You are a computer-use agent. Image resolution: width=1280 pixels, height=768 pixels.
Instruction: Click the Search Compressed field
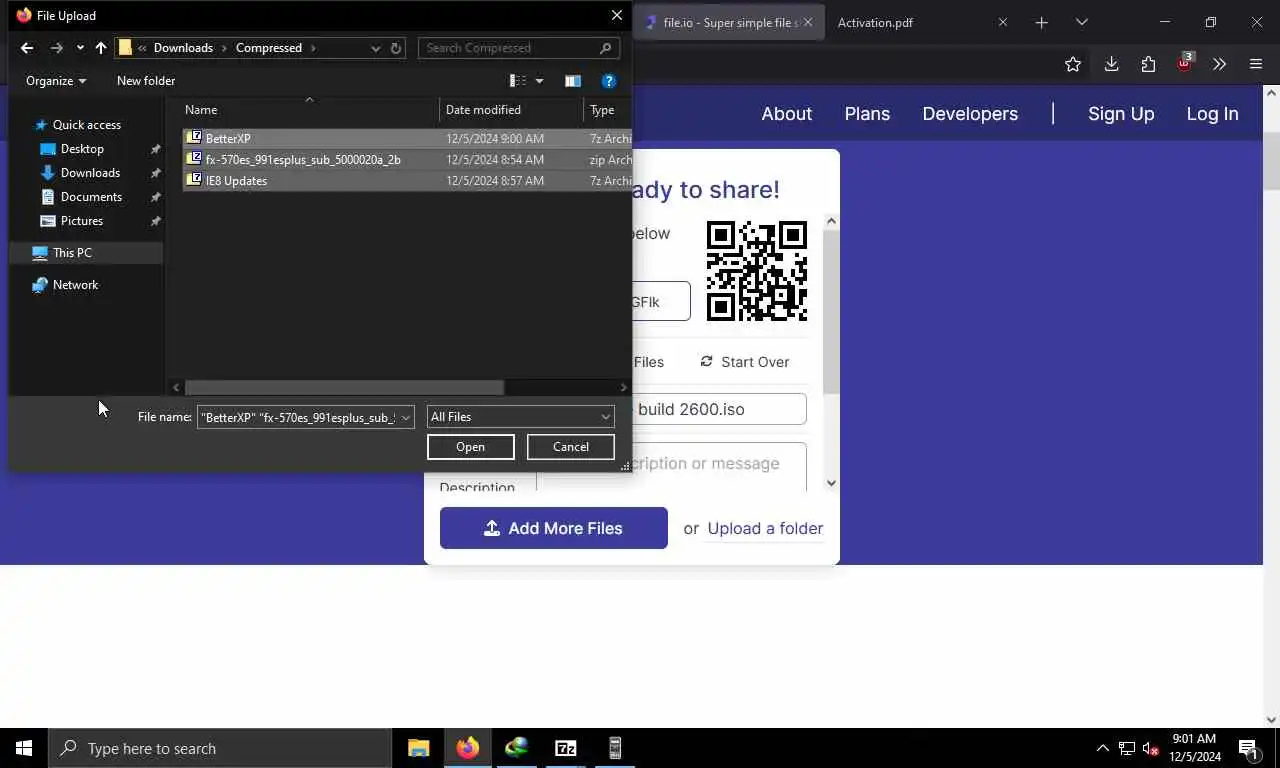point(518,48)
